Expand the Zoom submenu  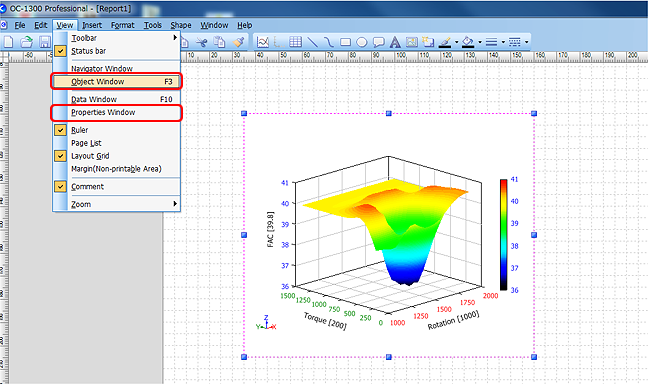pos(117,204)
